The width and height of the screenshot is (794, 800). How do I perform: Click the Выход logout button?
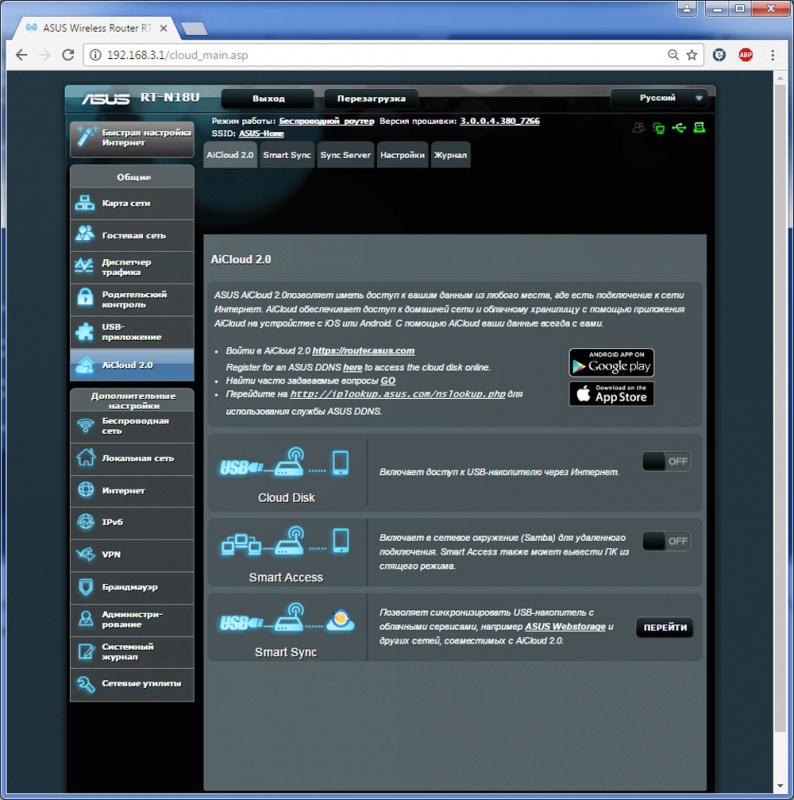268,98
